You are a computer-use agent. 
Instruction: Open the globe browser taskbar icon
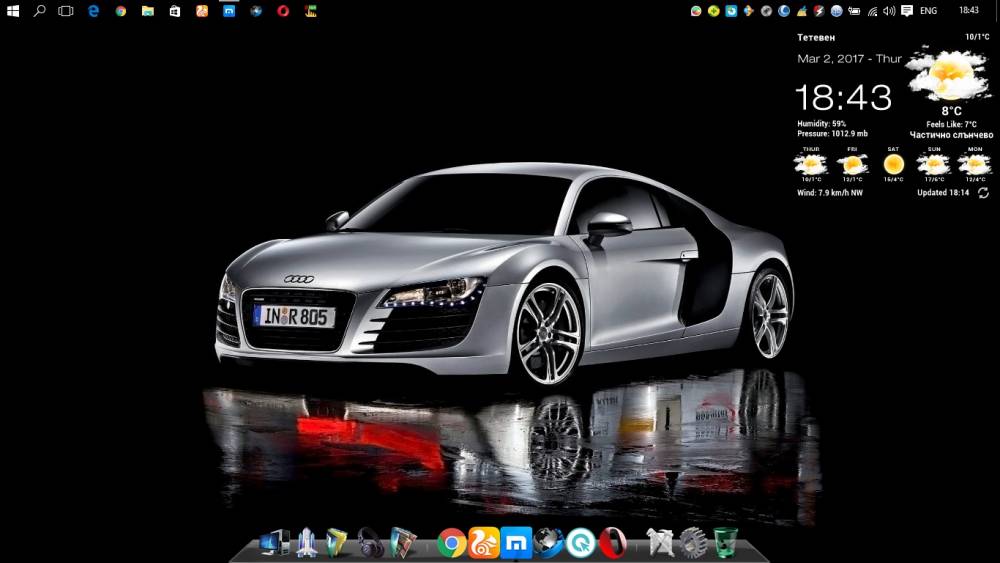(x=256, y=11)
